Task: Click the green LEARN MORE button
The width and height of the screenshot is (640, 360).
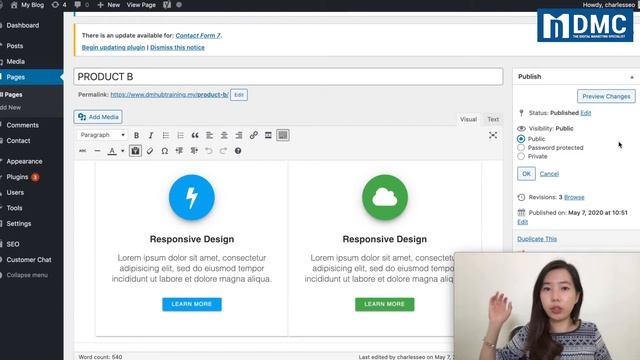Action: (384, 304)
